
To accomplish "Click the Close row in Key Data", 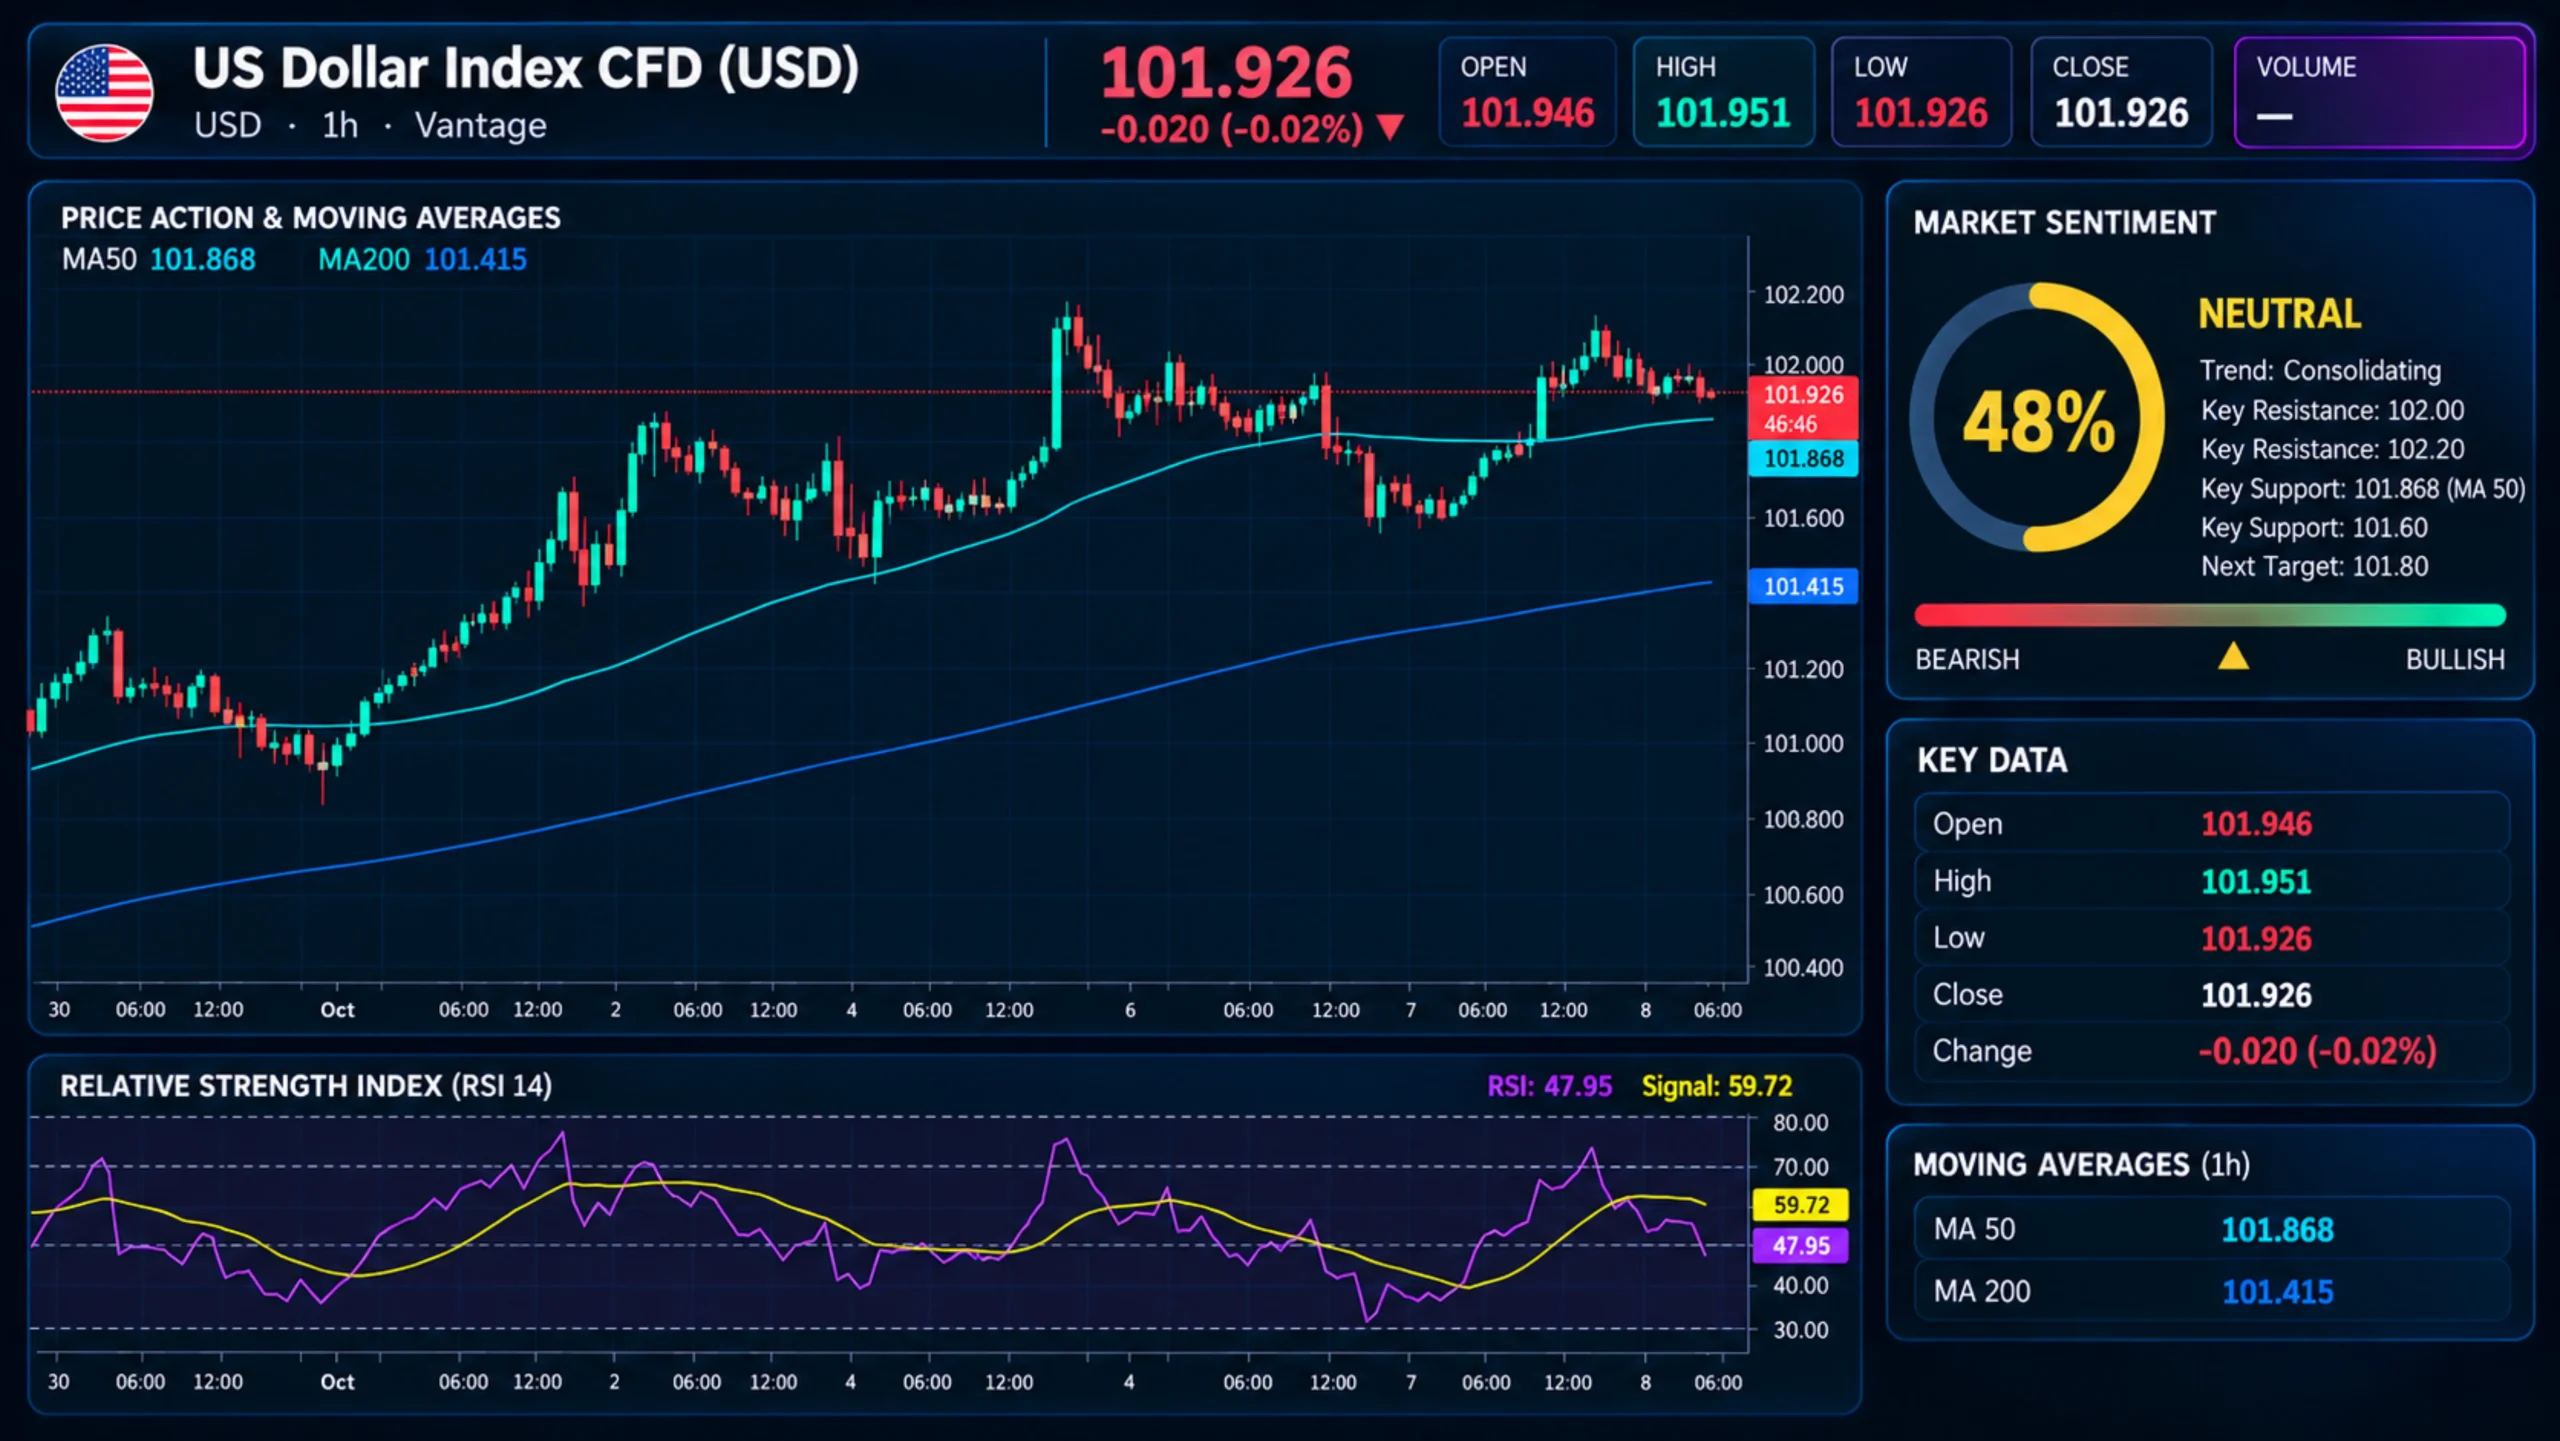I will pyautogui.click(x=2211, y=995).
